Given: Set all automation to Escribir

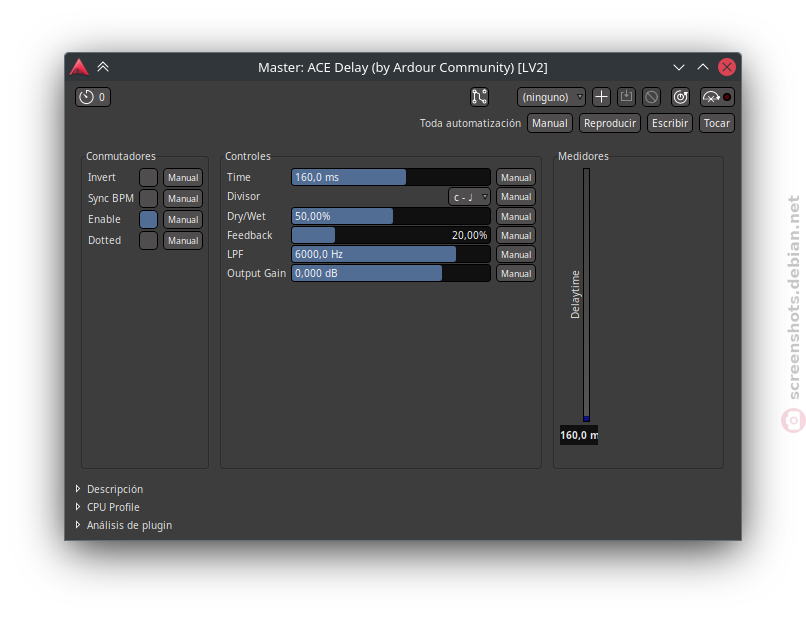Looking at the screenshot, I should (670, 123).
